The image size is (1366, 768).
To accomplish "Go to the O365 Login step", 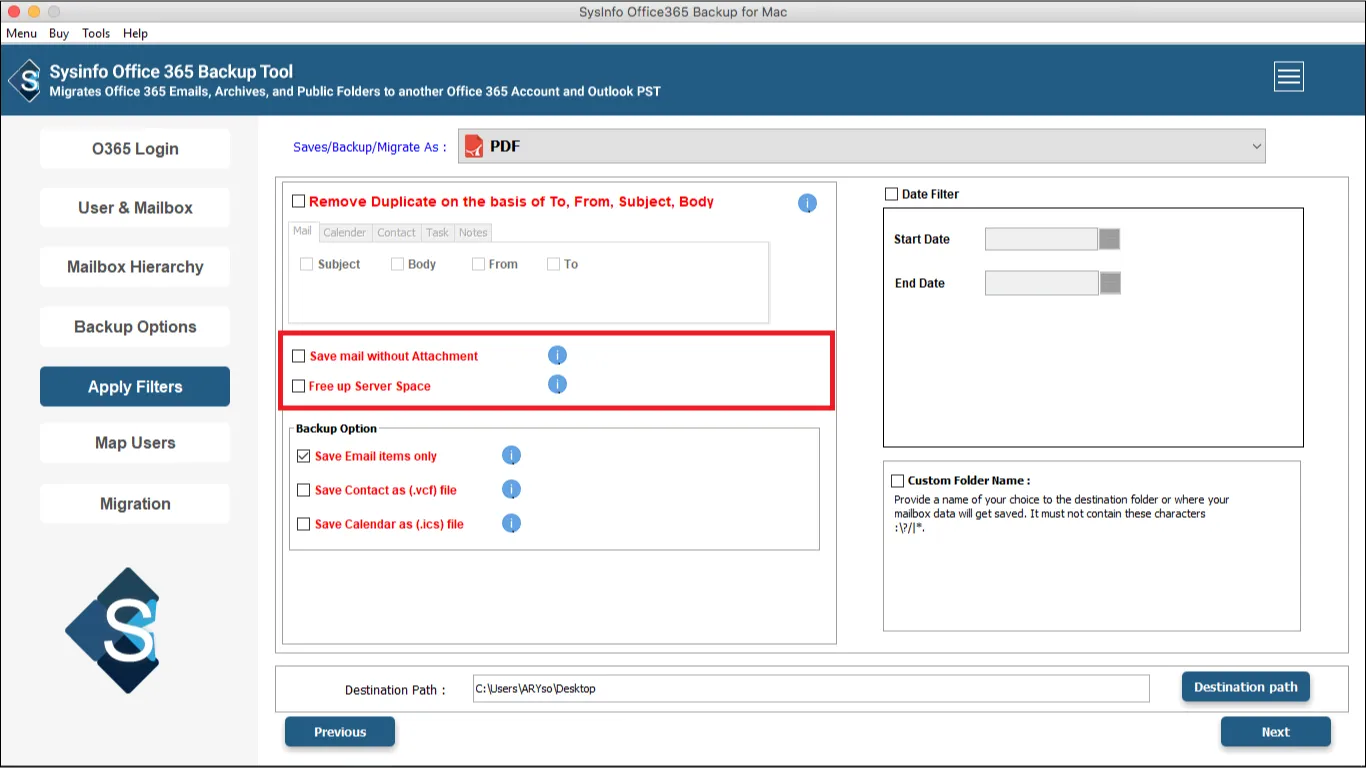I will [135, 149].
